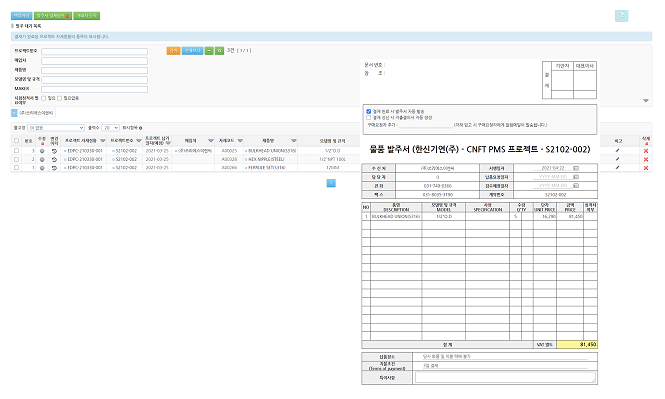665x399 pixels.
Task: Check the second auto-create checkbox in order form
Action: click(369, 117)
